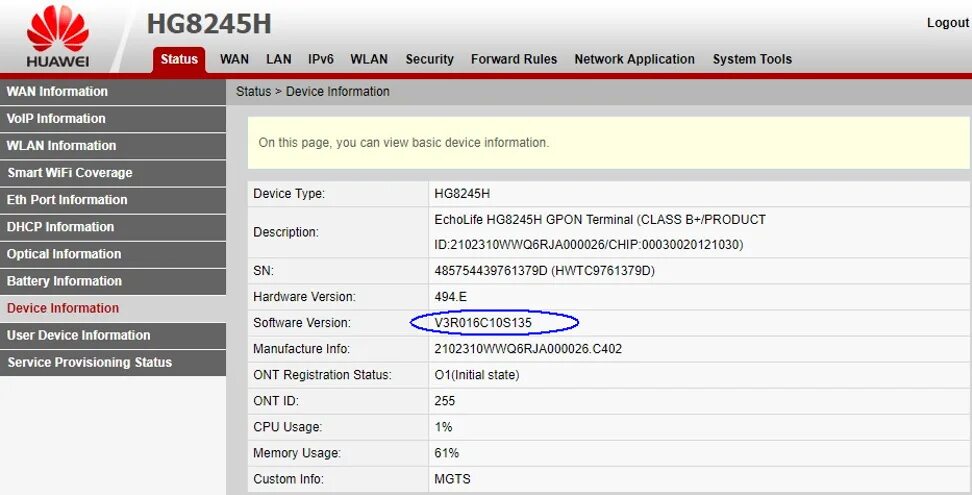This screenshot has width=972, height=495.
Task: Click the HG8245H model title in the header
Action: [209, 24]
